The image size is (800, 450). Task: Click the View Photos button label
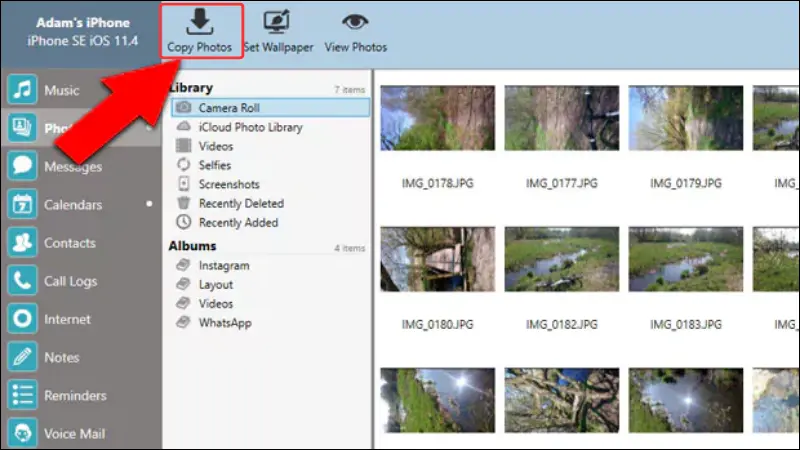tap(356, 47)
